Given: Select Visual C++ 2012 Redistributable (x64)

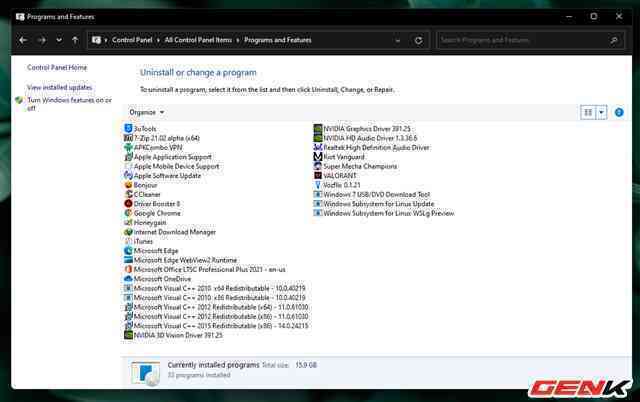Looking at the screenshot, I should 216,307.
